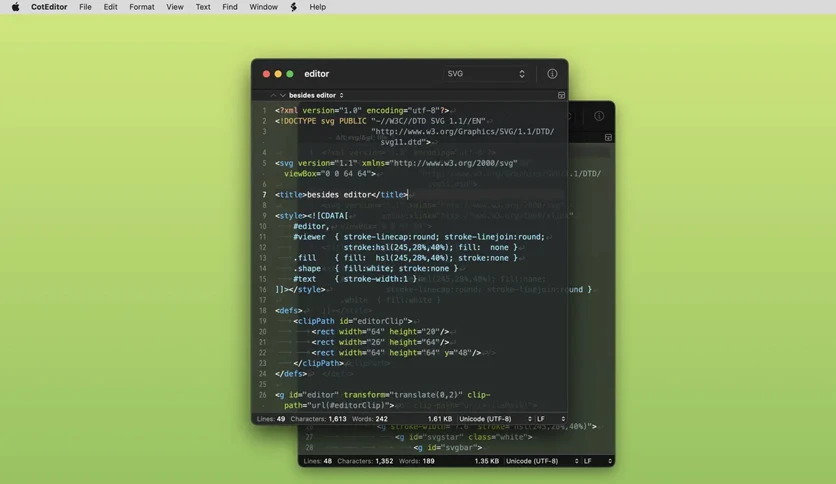836x484 pixels.
Task: Open the SVG syntax style dropdown
Action: 485,74
